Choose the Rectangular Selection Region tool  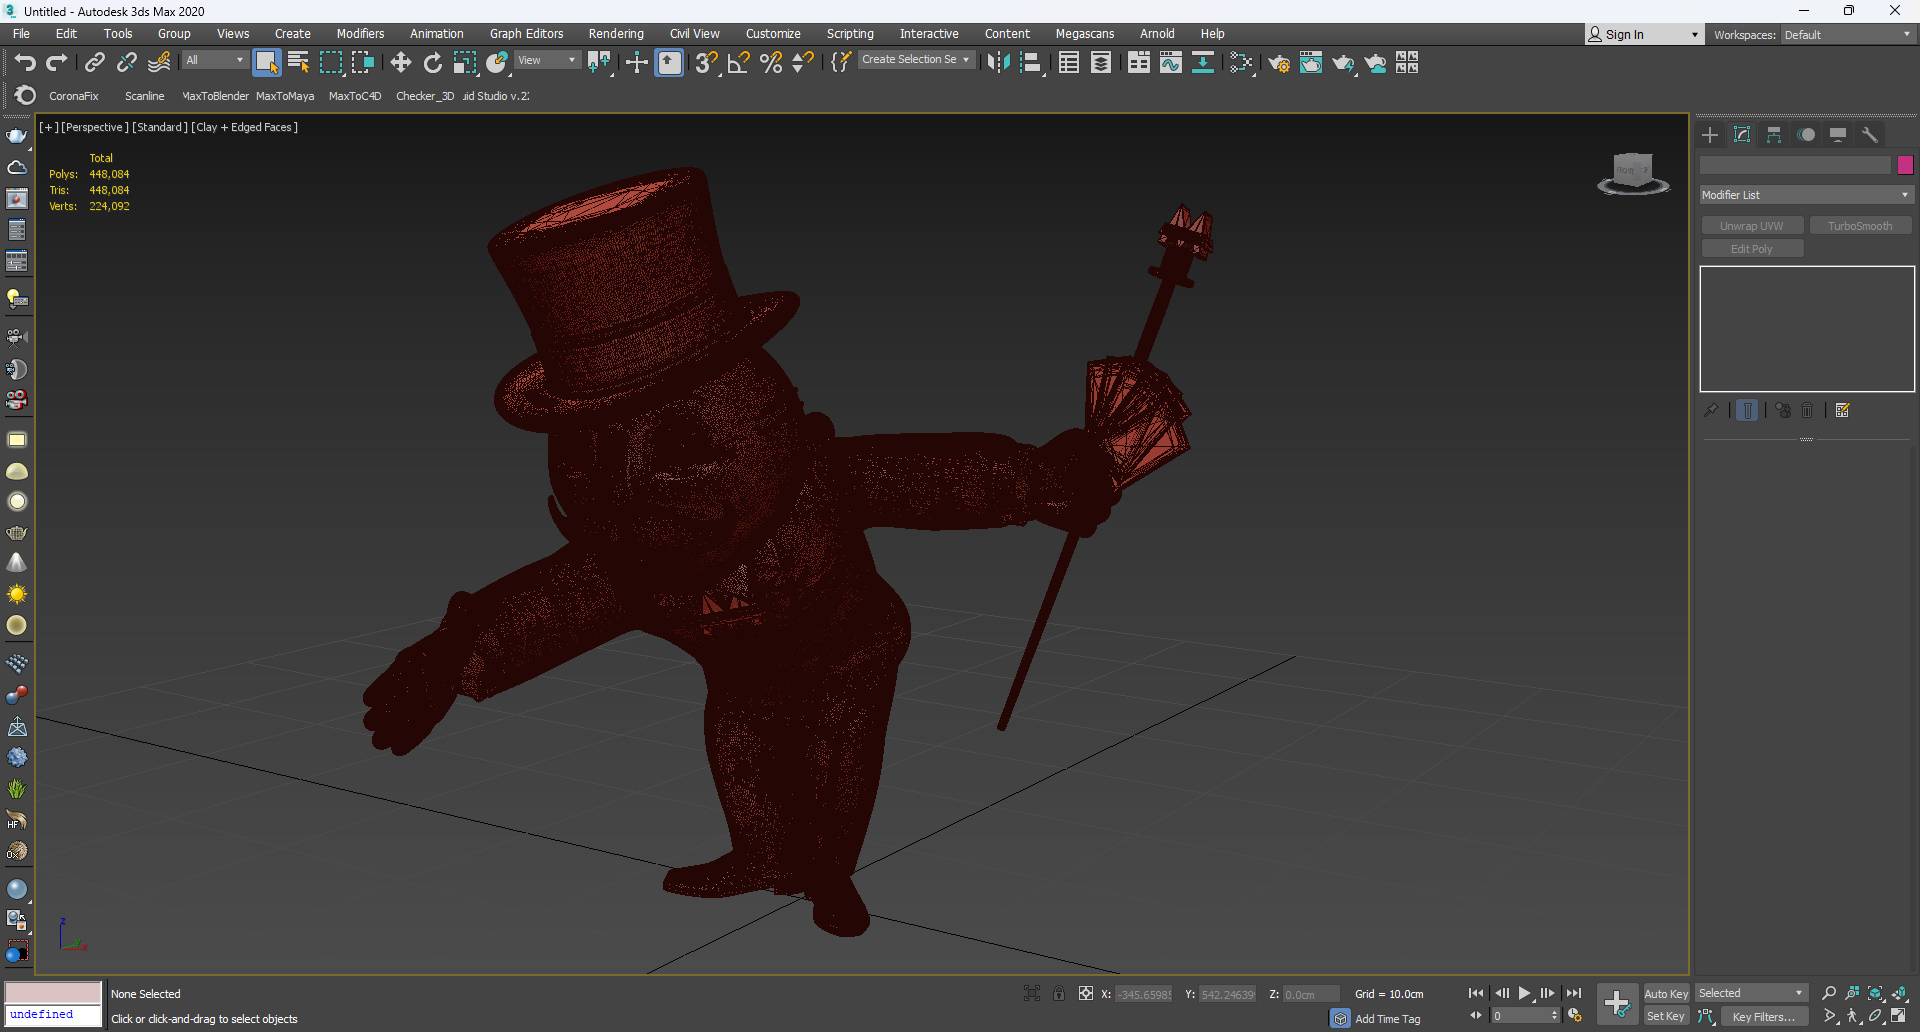pyautogui.click(x=330, y=63)
